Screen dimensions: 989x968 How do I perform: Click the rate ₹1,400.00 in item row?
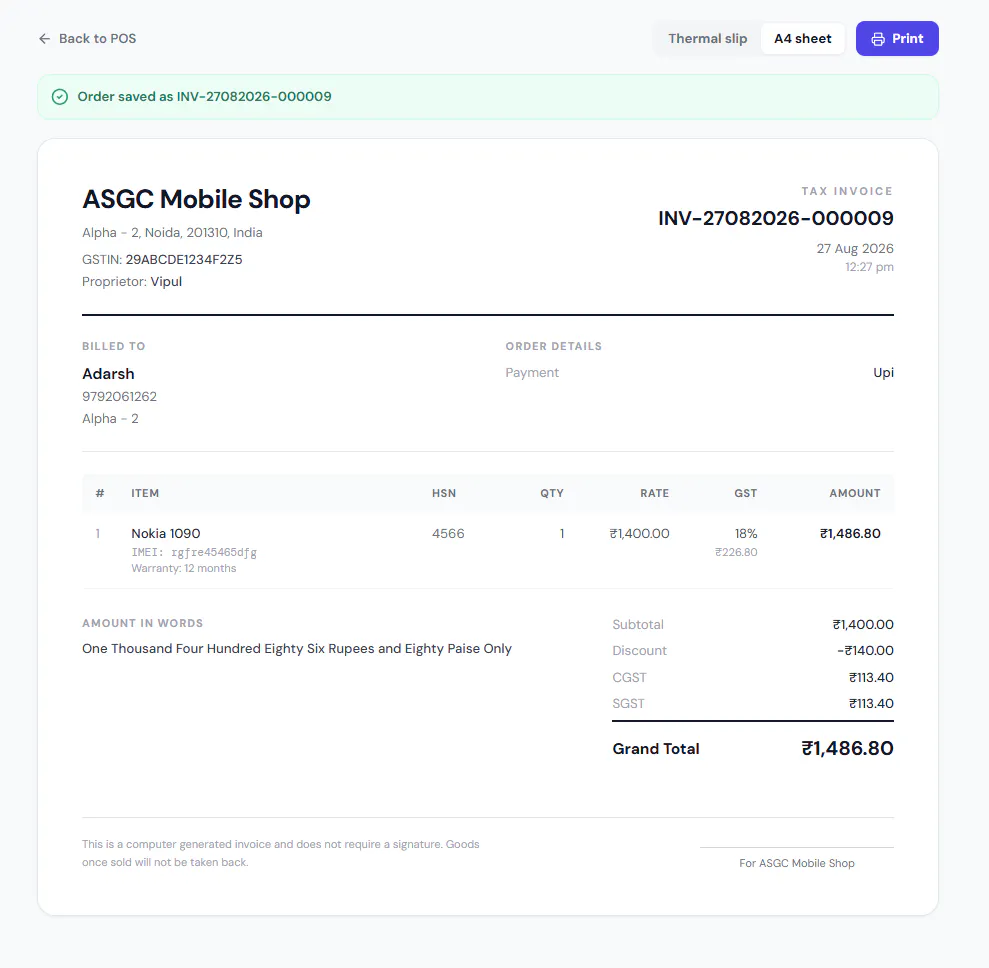tap(639, 534)
